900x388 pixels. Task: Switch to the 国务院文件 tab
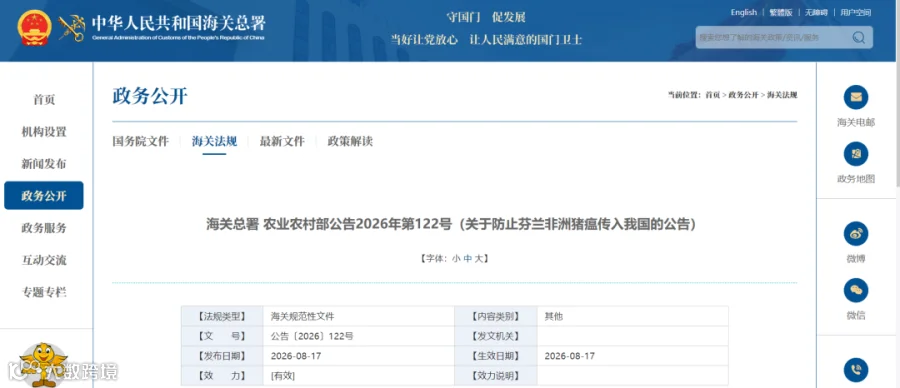pos(141,141)
